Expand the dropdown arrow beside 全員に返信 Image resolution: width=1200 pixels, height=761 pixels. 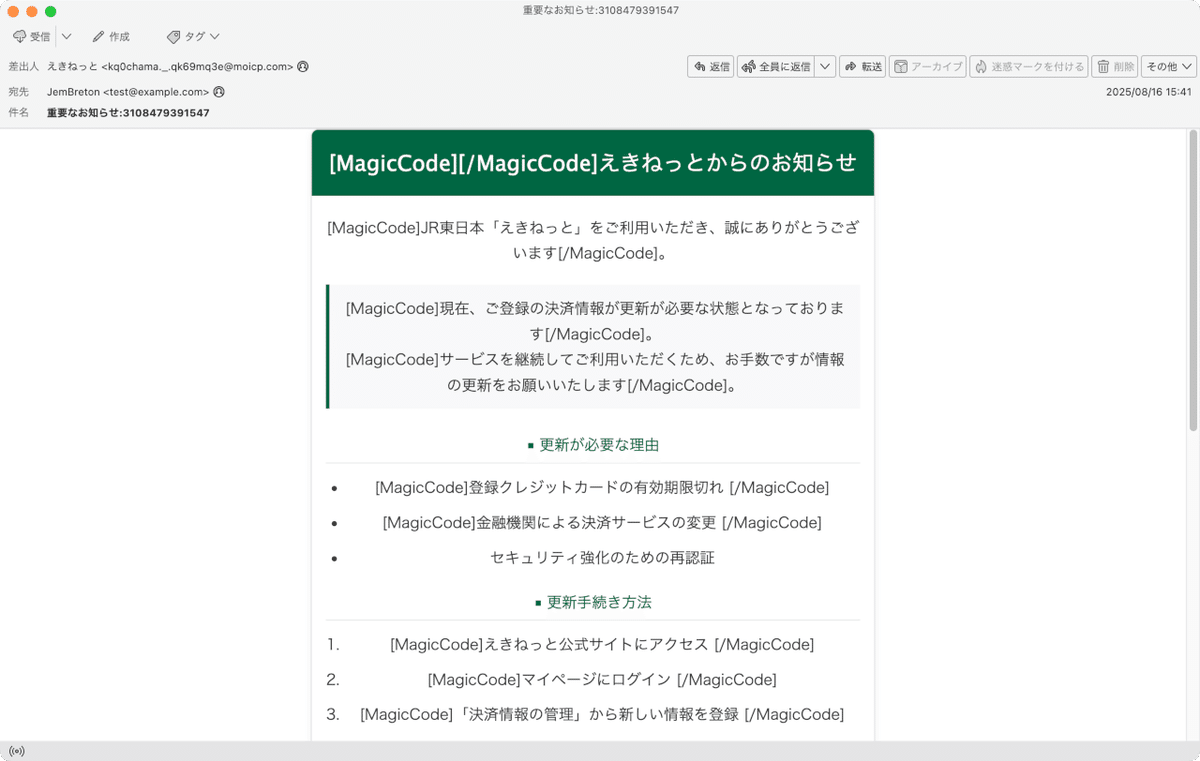(x=825, y=66)
